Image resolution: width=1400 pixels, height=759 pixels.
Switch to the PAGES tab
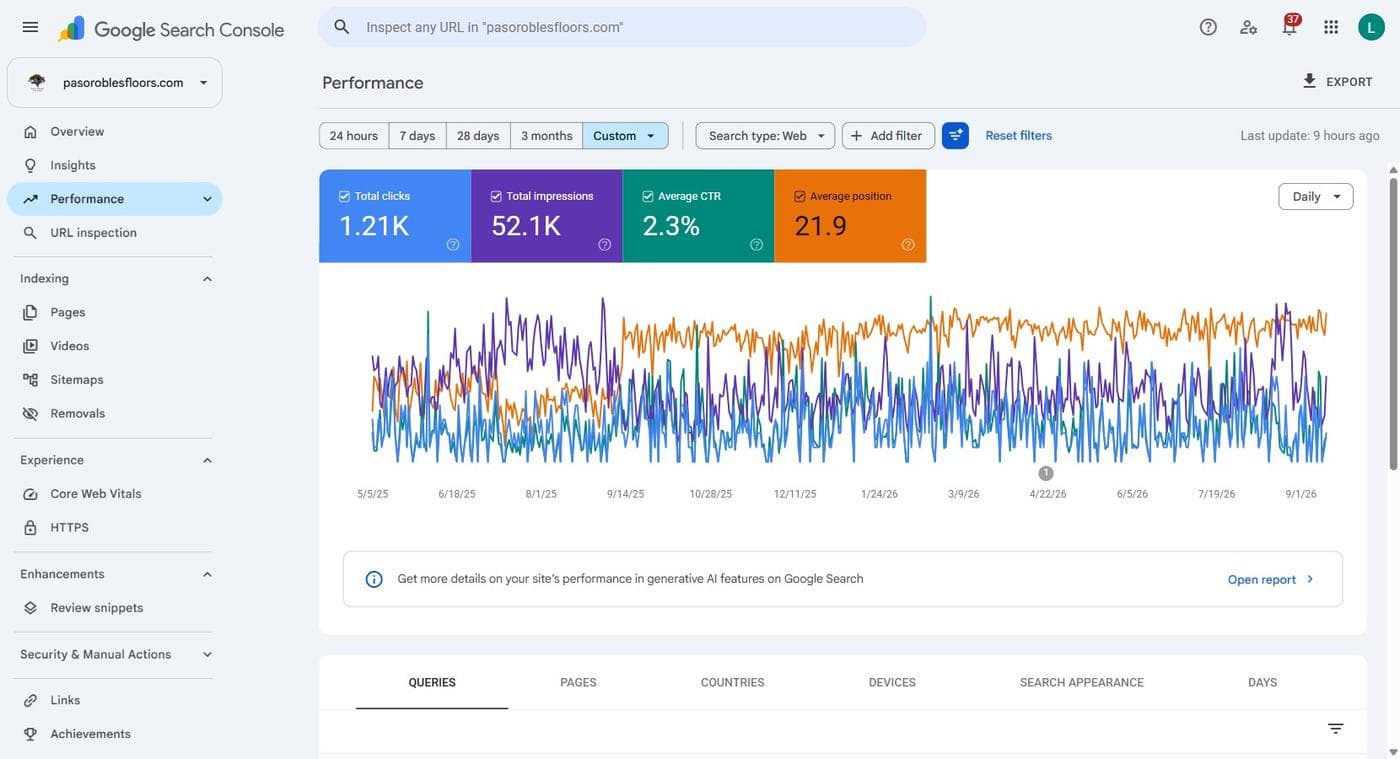click(578, 682)
